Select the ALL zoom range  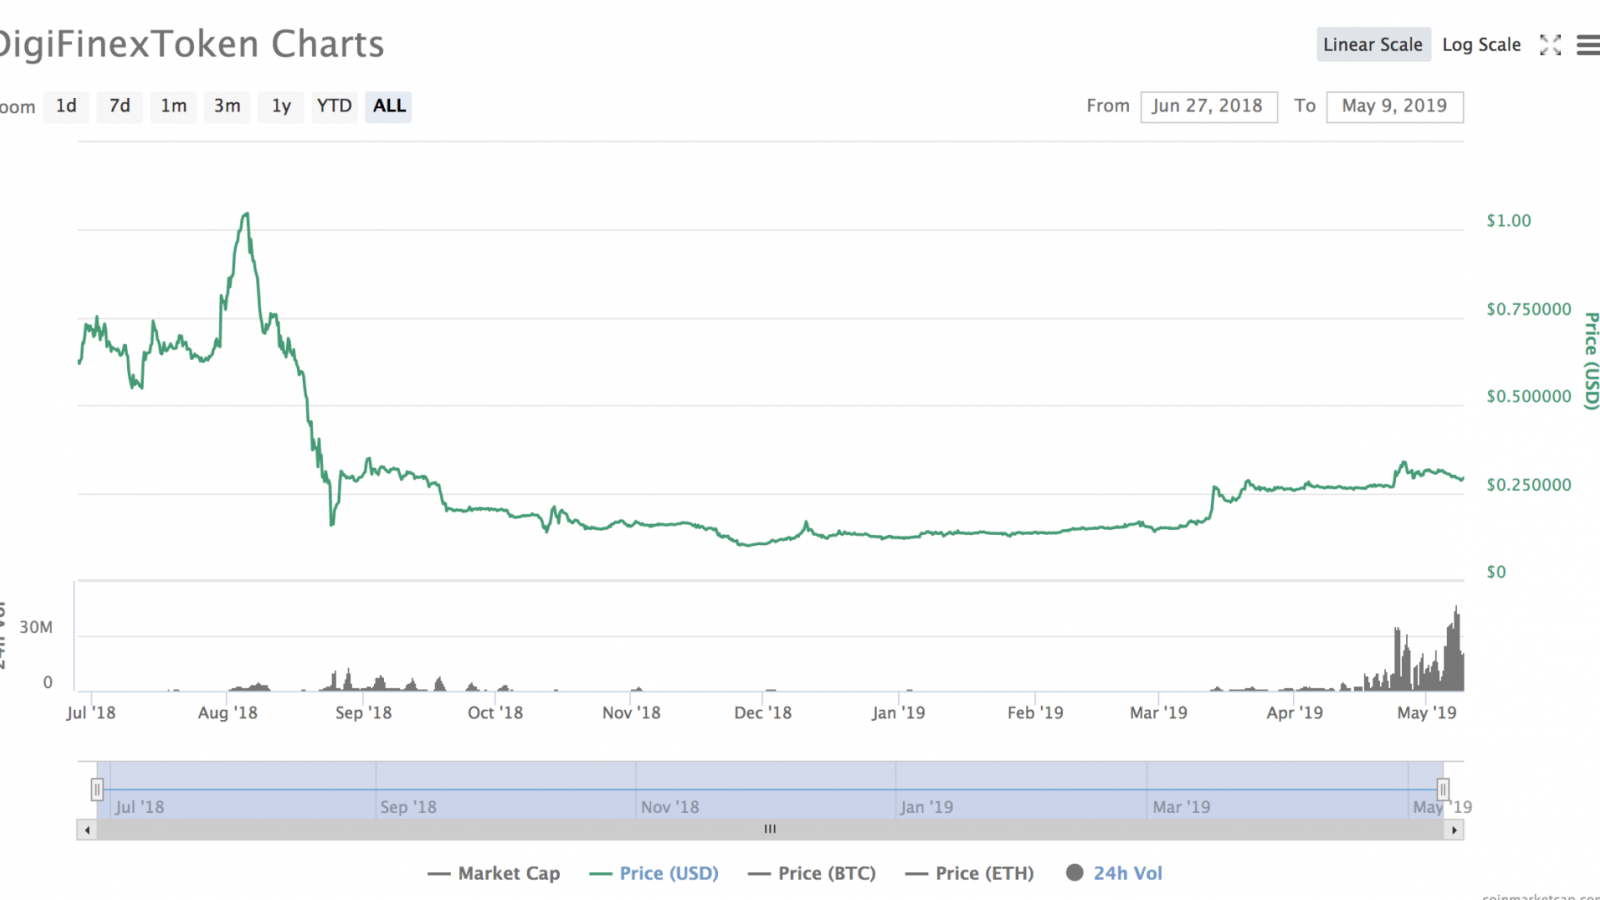pyautogui.click(x=389, y=106)
